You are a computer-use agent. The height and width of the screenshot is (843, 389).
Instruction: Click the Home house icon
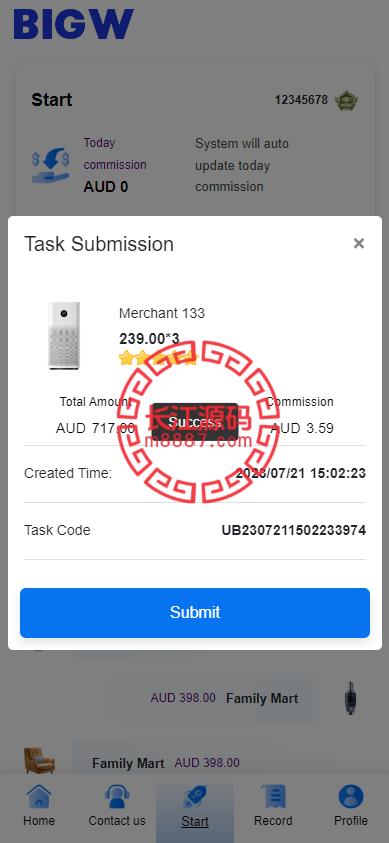tap(39, 796)
